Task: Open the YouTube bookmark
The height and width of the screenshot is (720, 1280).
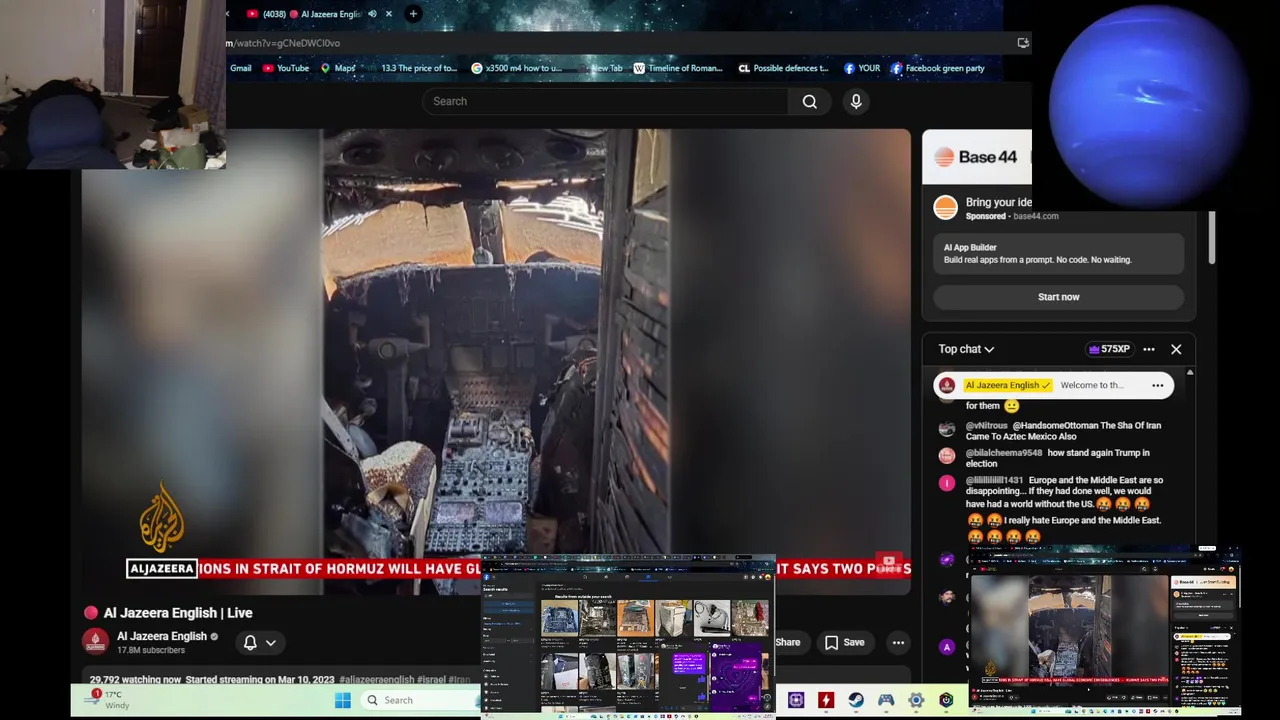Action: [x=286, y=68]
